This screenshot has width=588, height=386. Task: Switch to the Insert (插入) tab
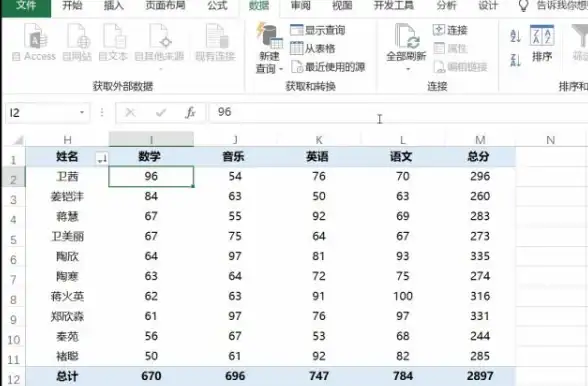tap(114, 5)
